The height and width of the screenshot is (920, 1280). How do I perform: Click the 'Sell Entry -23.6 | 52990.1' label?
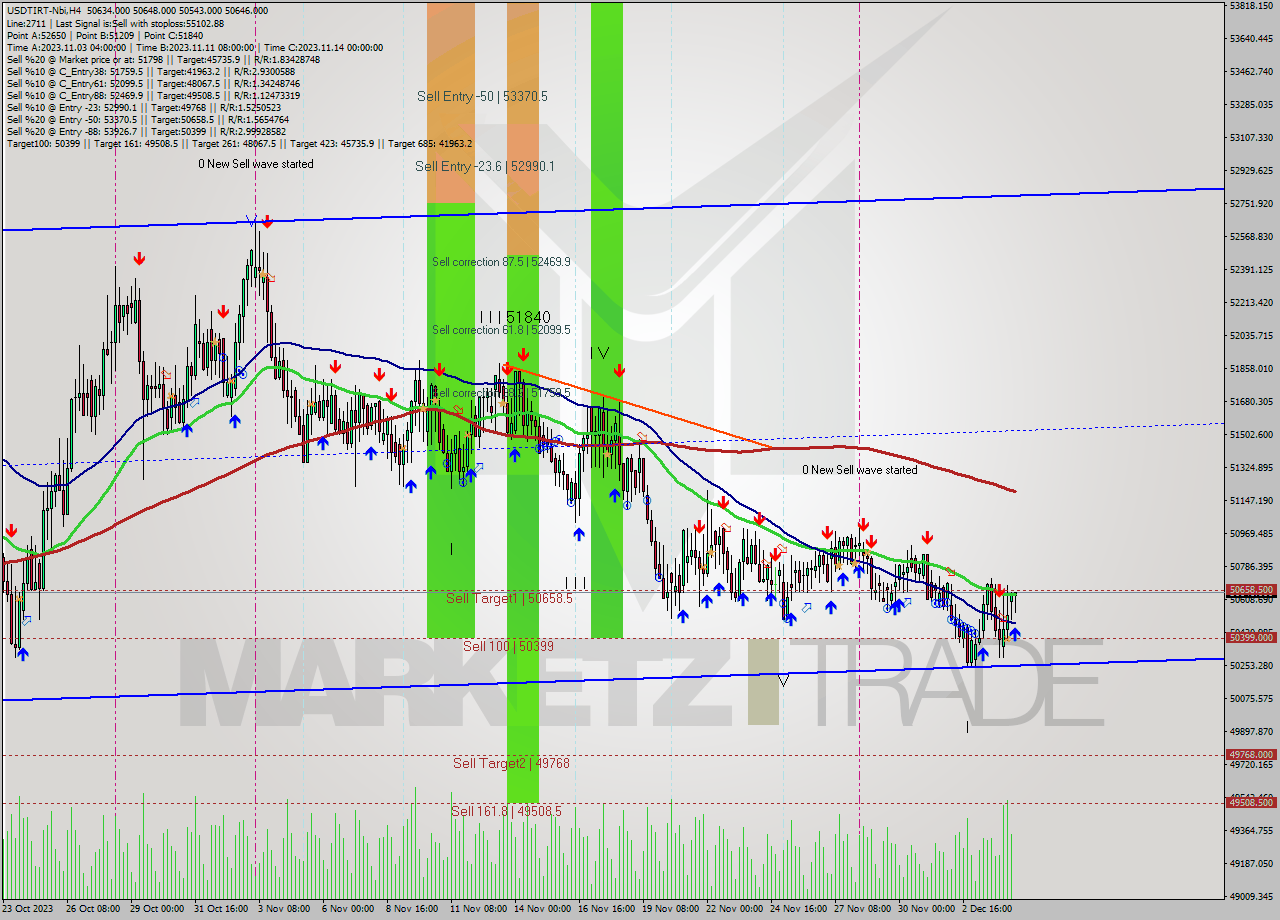[484, 166]
